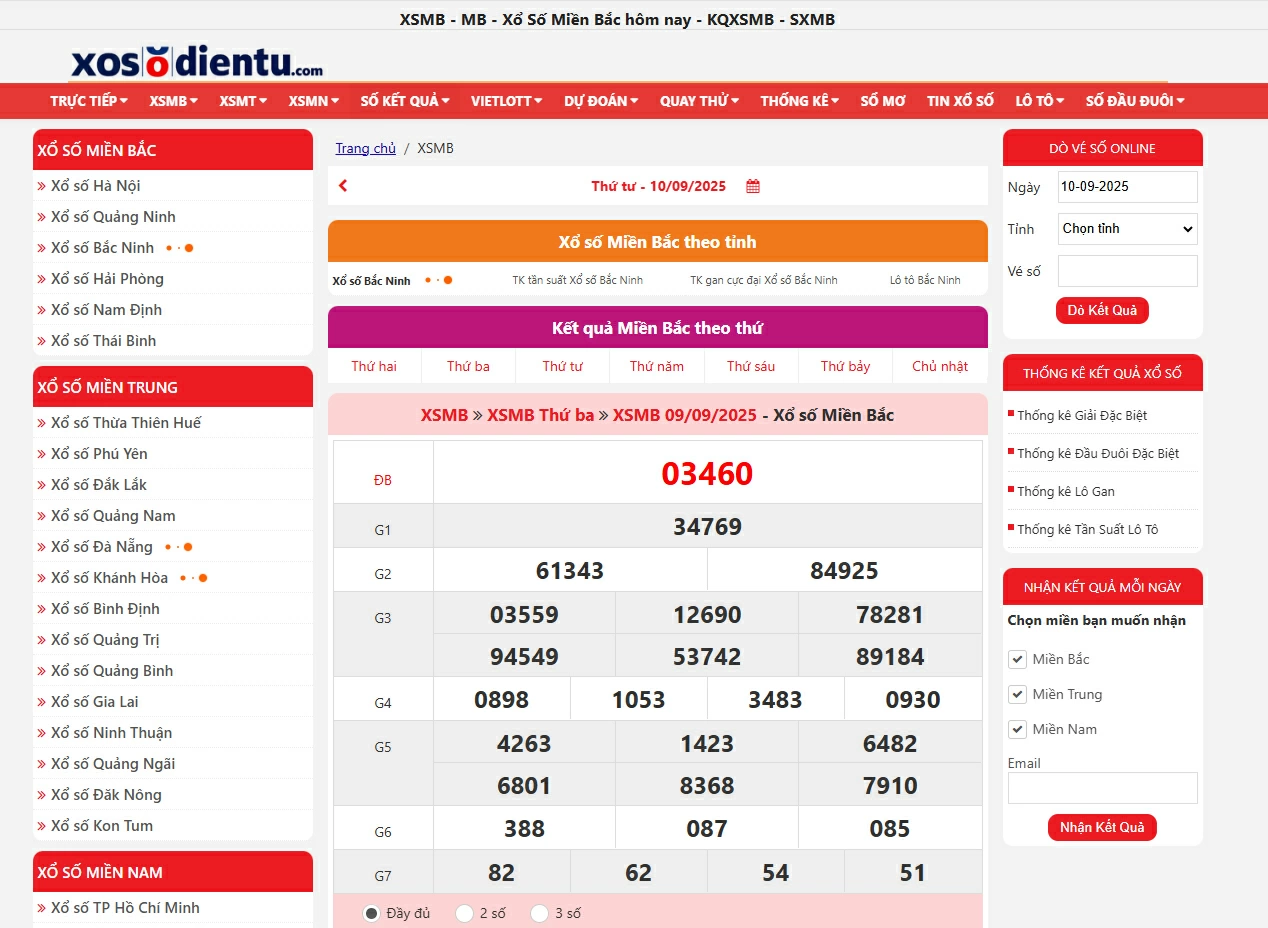1268x928 pixels.
Task: Click live indicator beside Xổ số Đà Nẵng
Action: pos(179,547)
